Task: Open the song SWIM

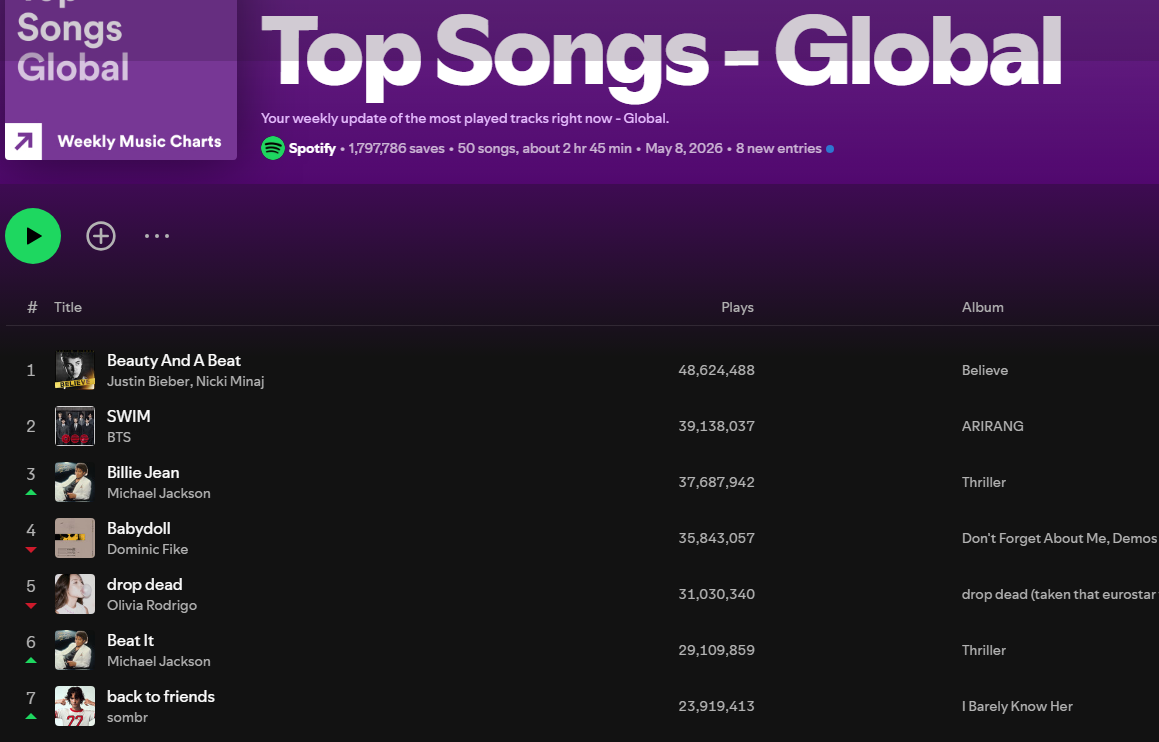Action: coord(129,416)
